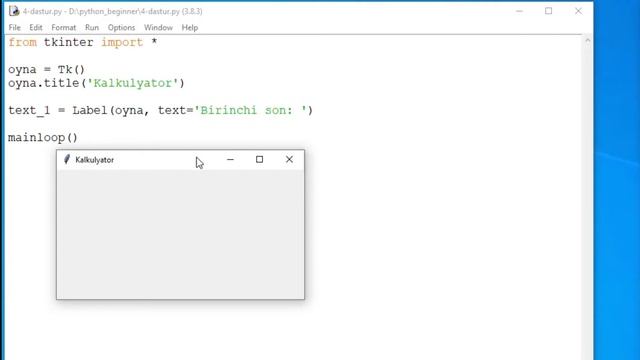640x360 pixels.
Task: Click inside the empty Kalkulyator window body
Action: pos(180,234)
